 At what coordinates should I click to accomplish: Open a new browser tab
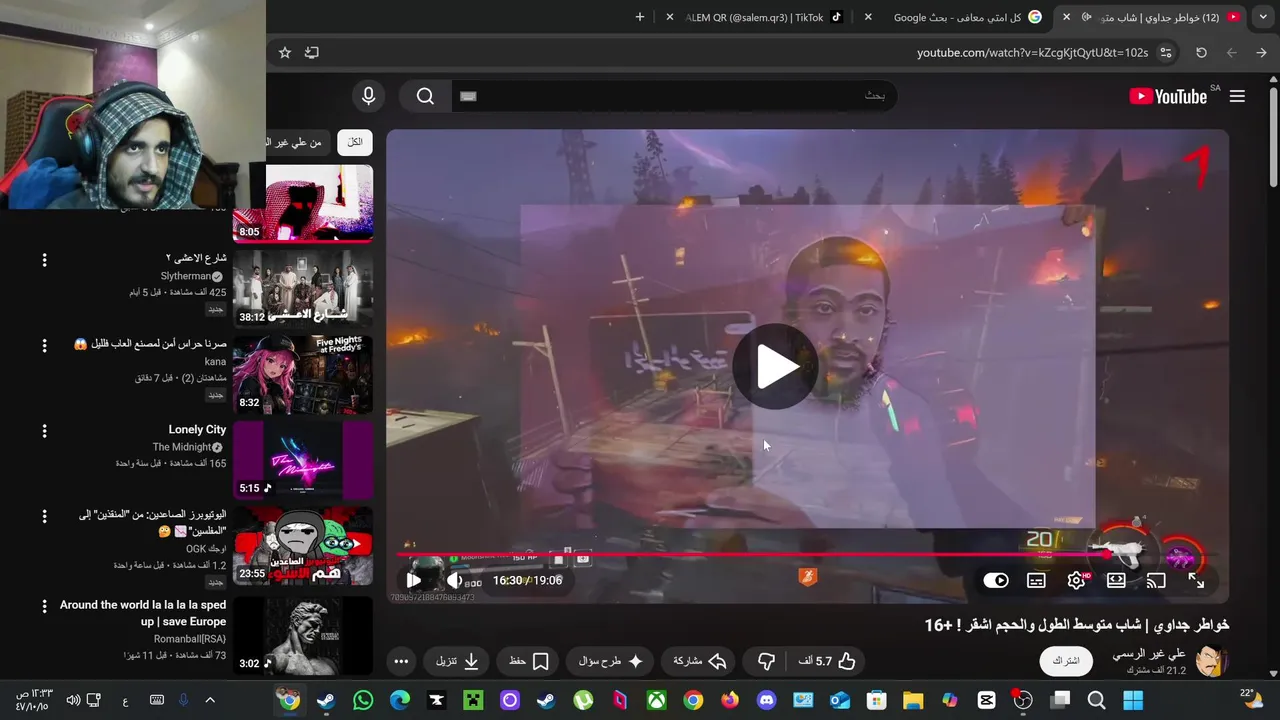point(640,17)
